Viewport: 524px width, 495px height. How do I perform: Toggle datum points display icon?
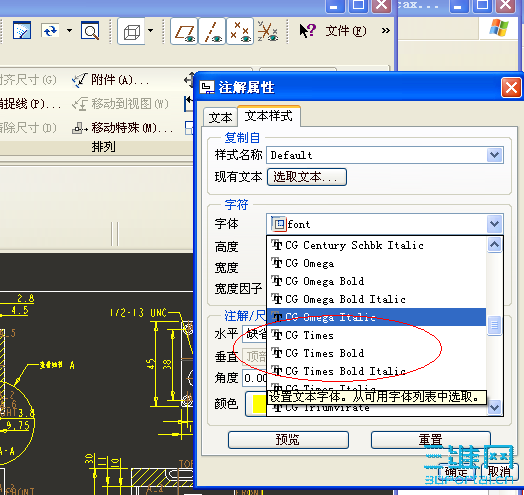click(240, 31)
